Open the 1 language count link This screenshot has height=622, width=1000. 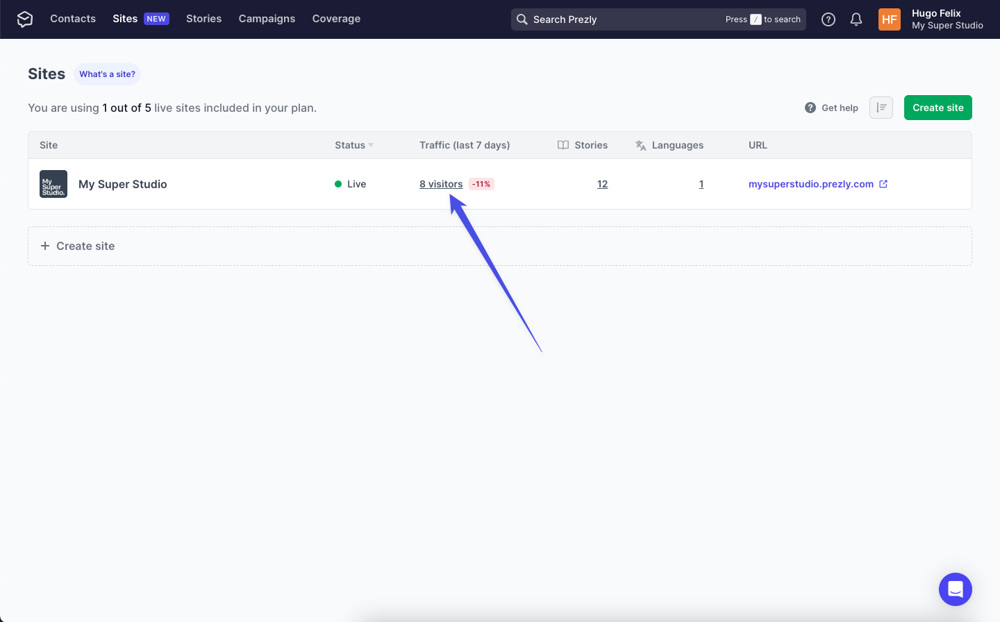tap(701, 184)
